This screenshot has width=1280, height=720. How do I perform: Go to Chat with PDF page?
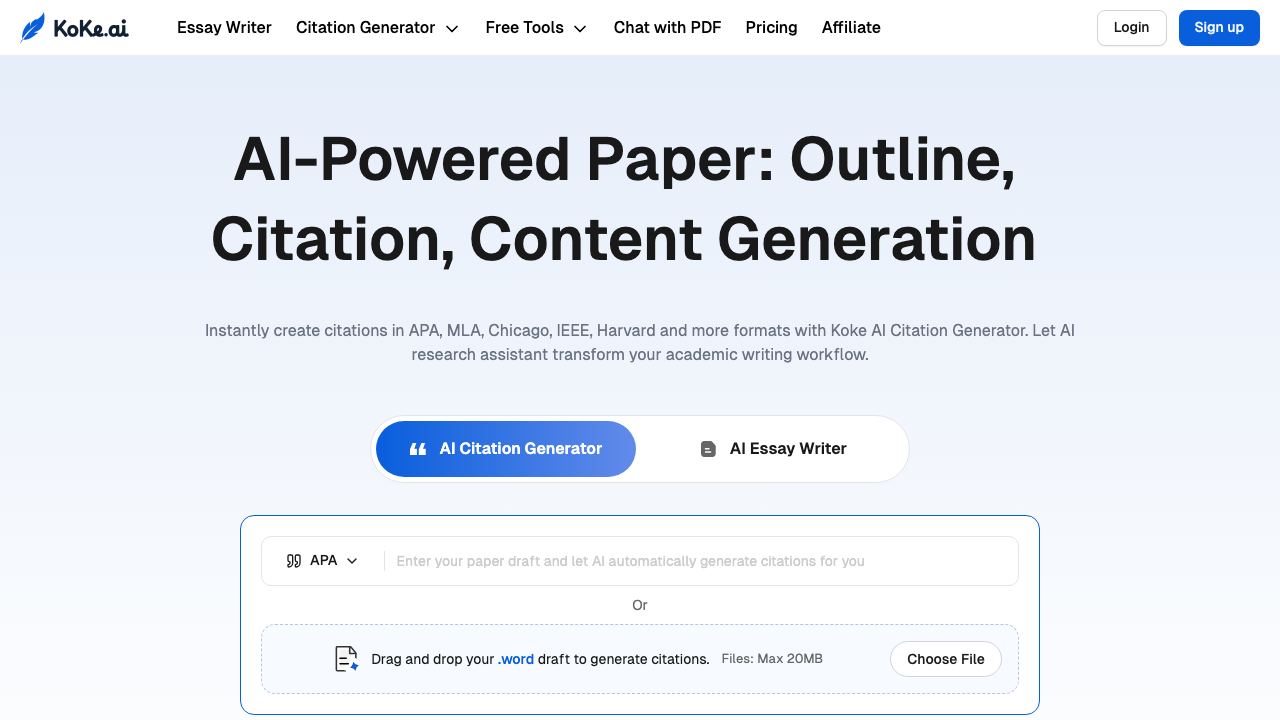coord(667,28)
